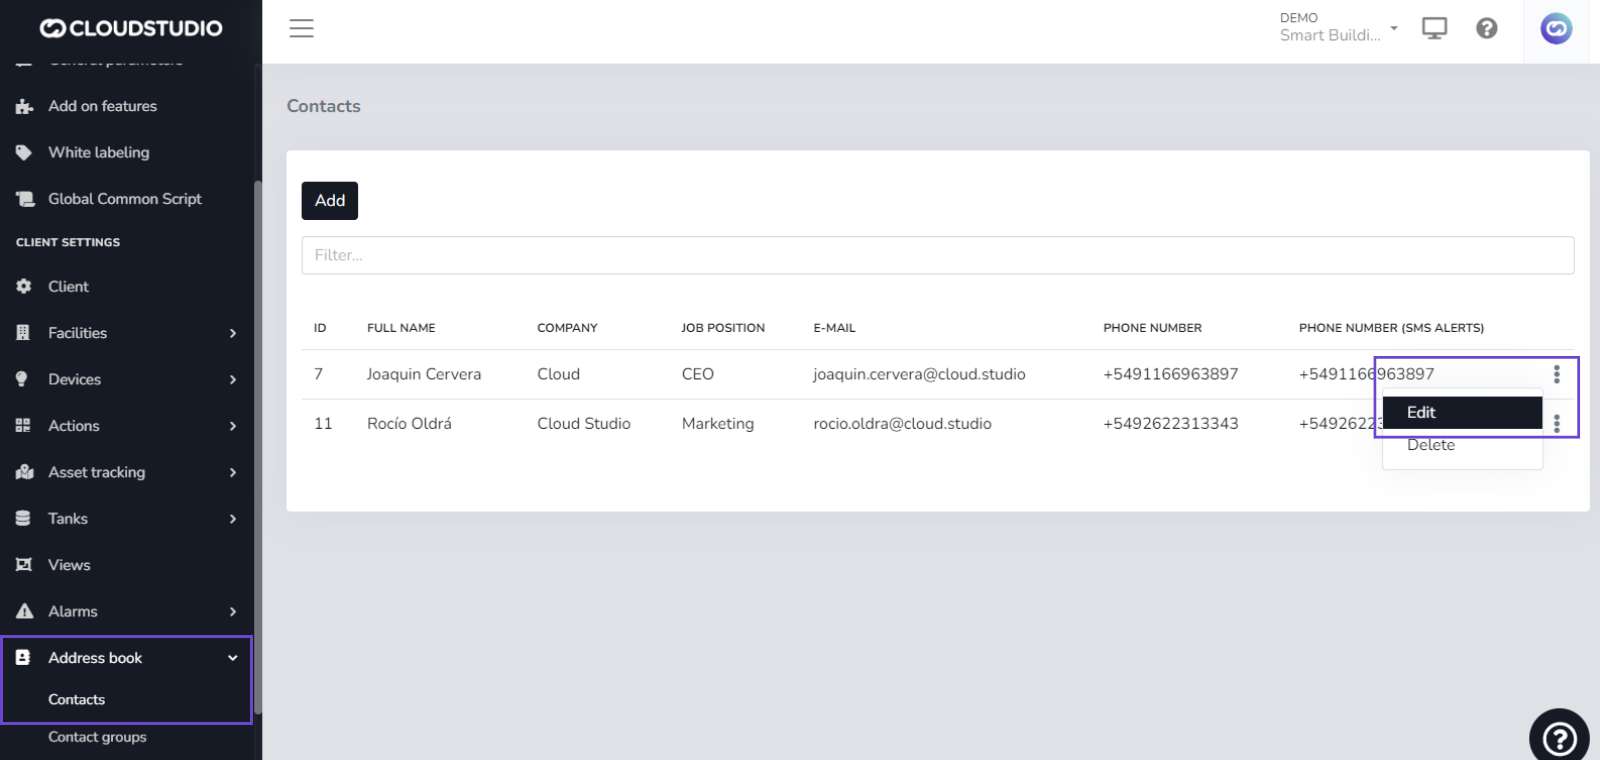Open three-dot menu for Joaquin Cervera row
The width and height of the screenshot is (1600, 760).
click(1556, 374)
